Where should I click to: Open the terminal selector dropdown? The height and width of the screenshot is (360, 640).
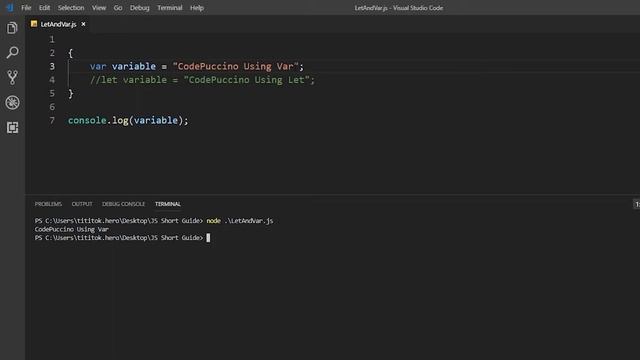pos(637,204)
